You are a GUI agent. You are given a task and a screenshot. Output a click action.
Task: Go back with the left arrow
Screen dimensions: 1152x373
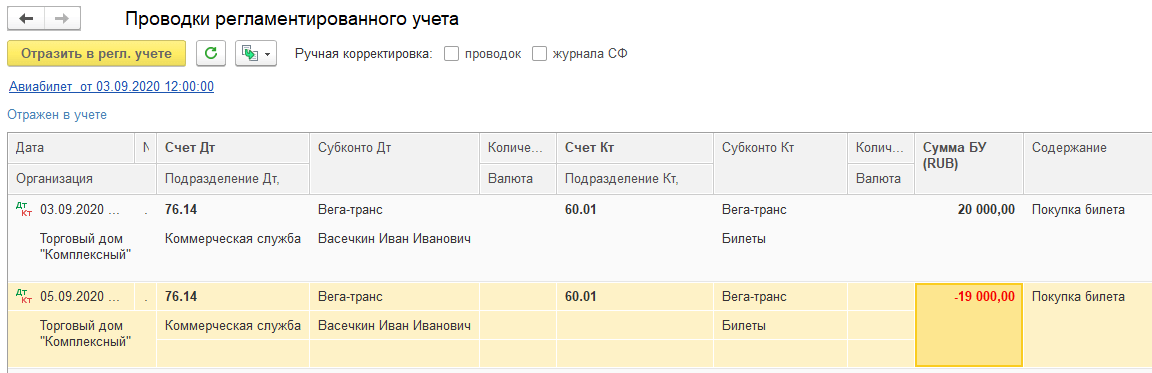(x=26, y=19)
